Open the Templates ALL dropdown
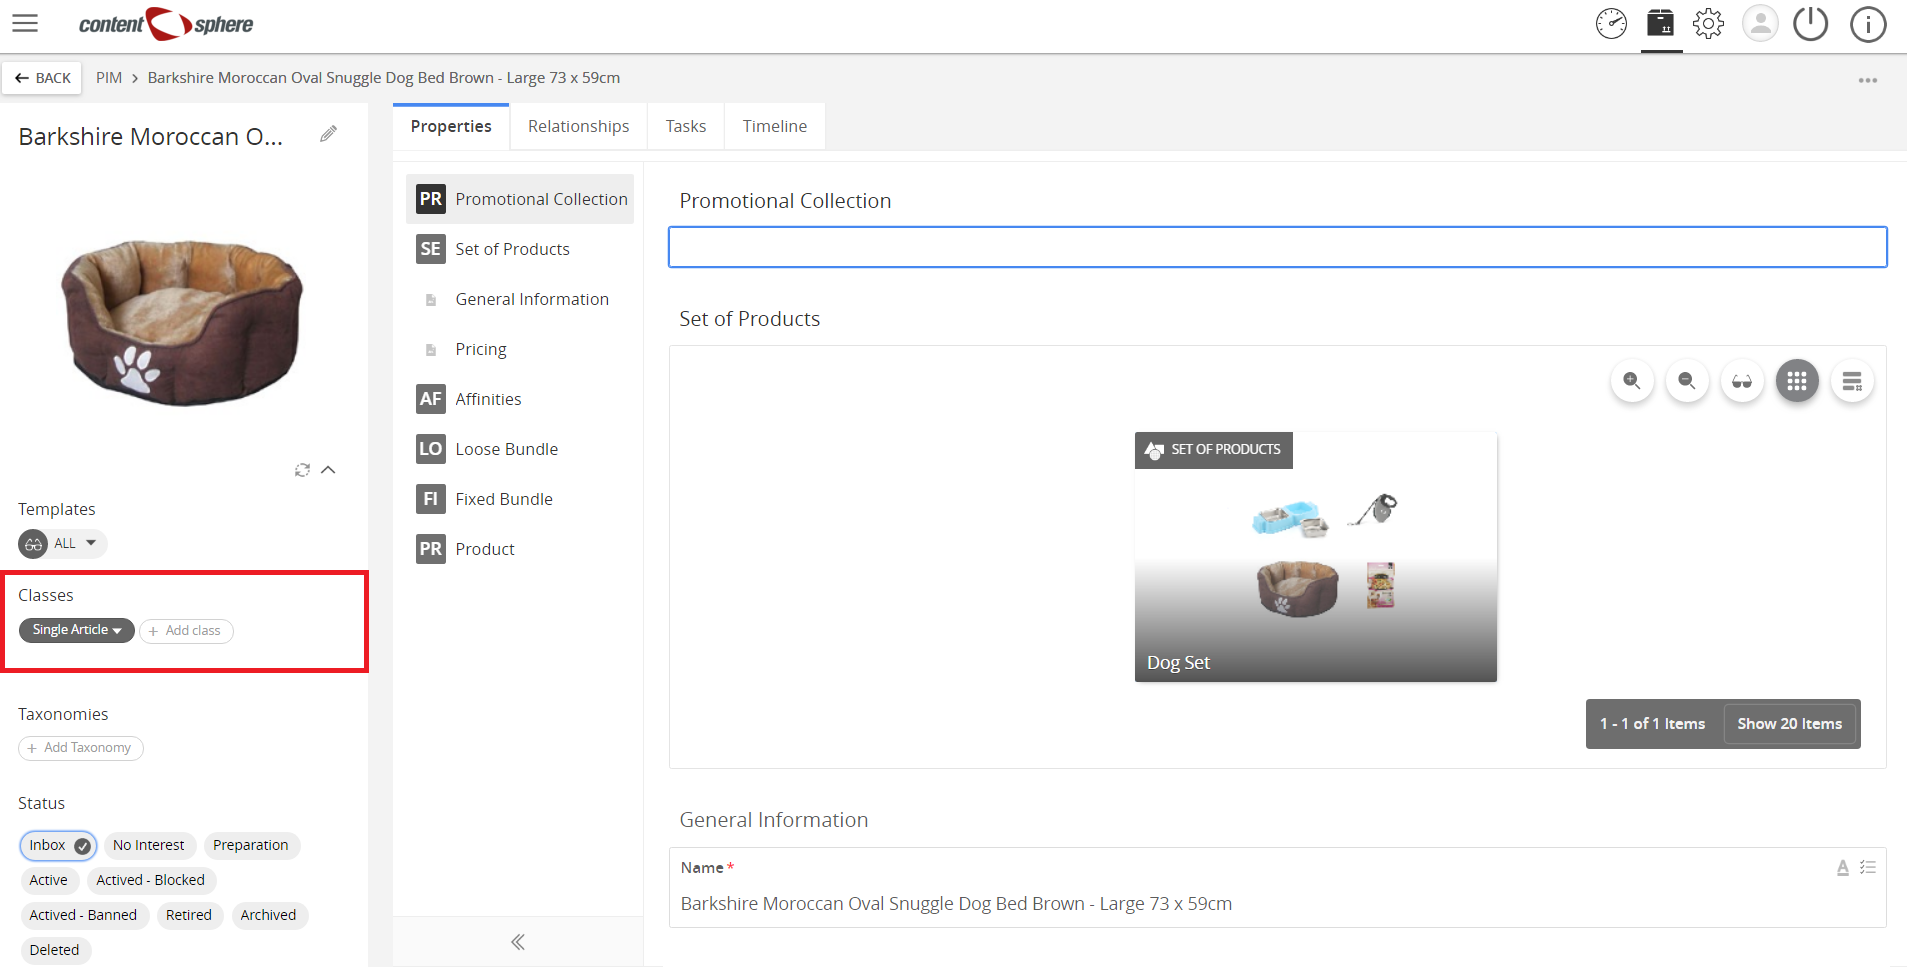The image size is (1907, 967). [63, 543]
